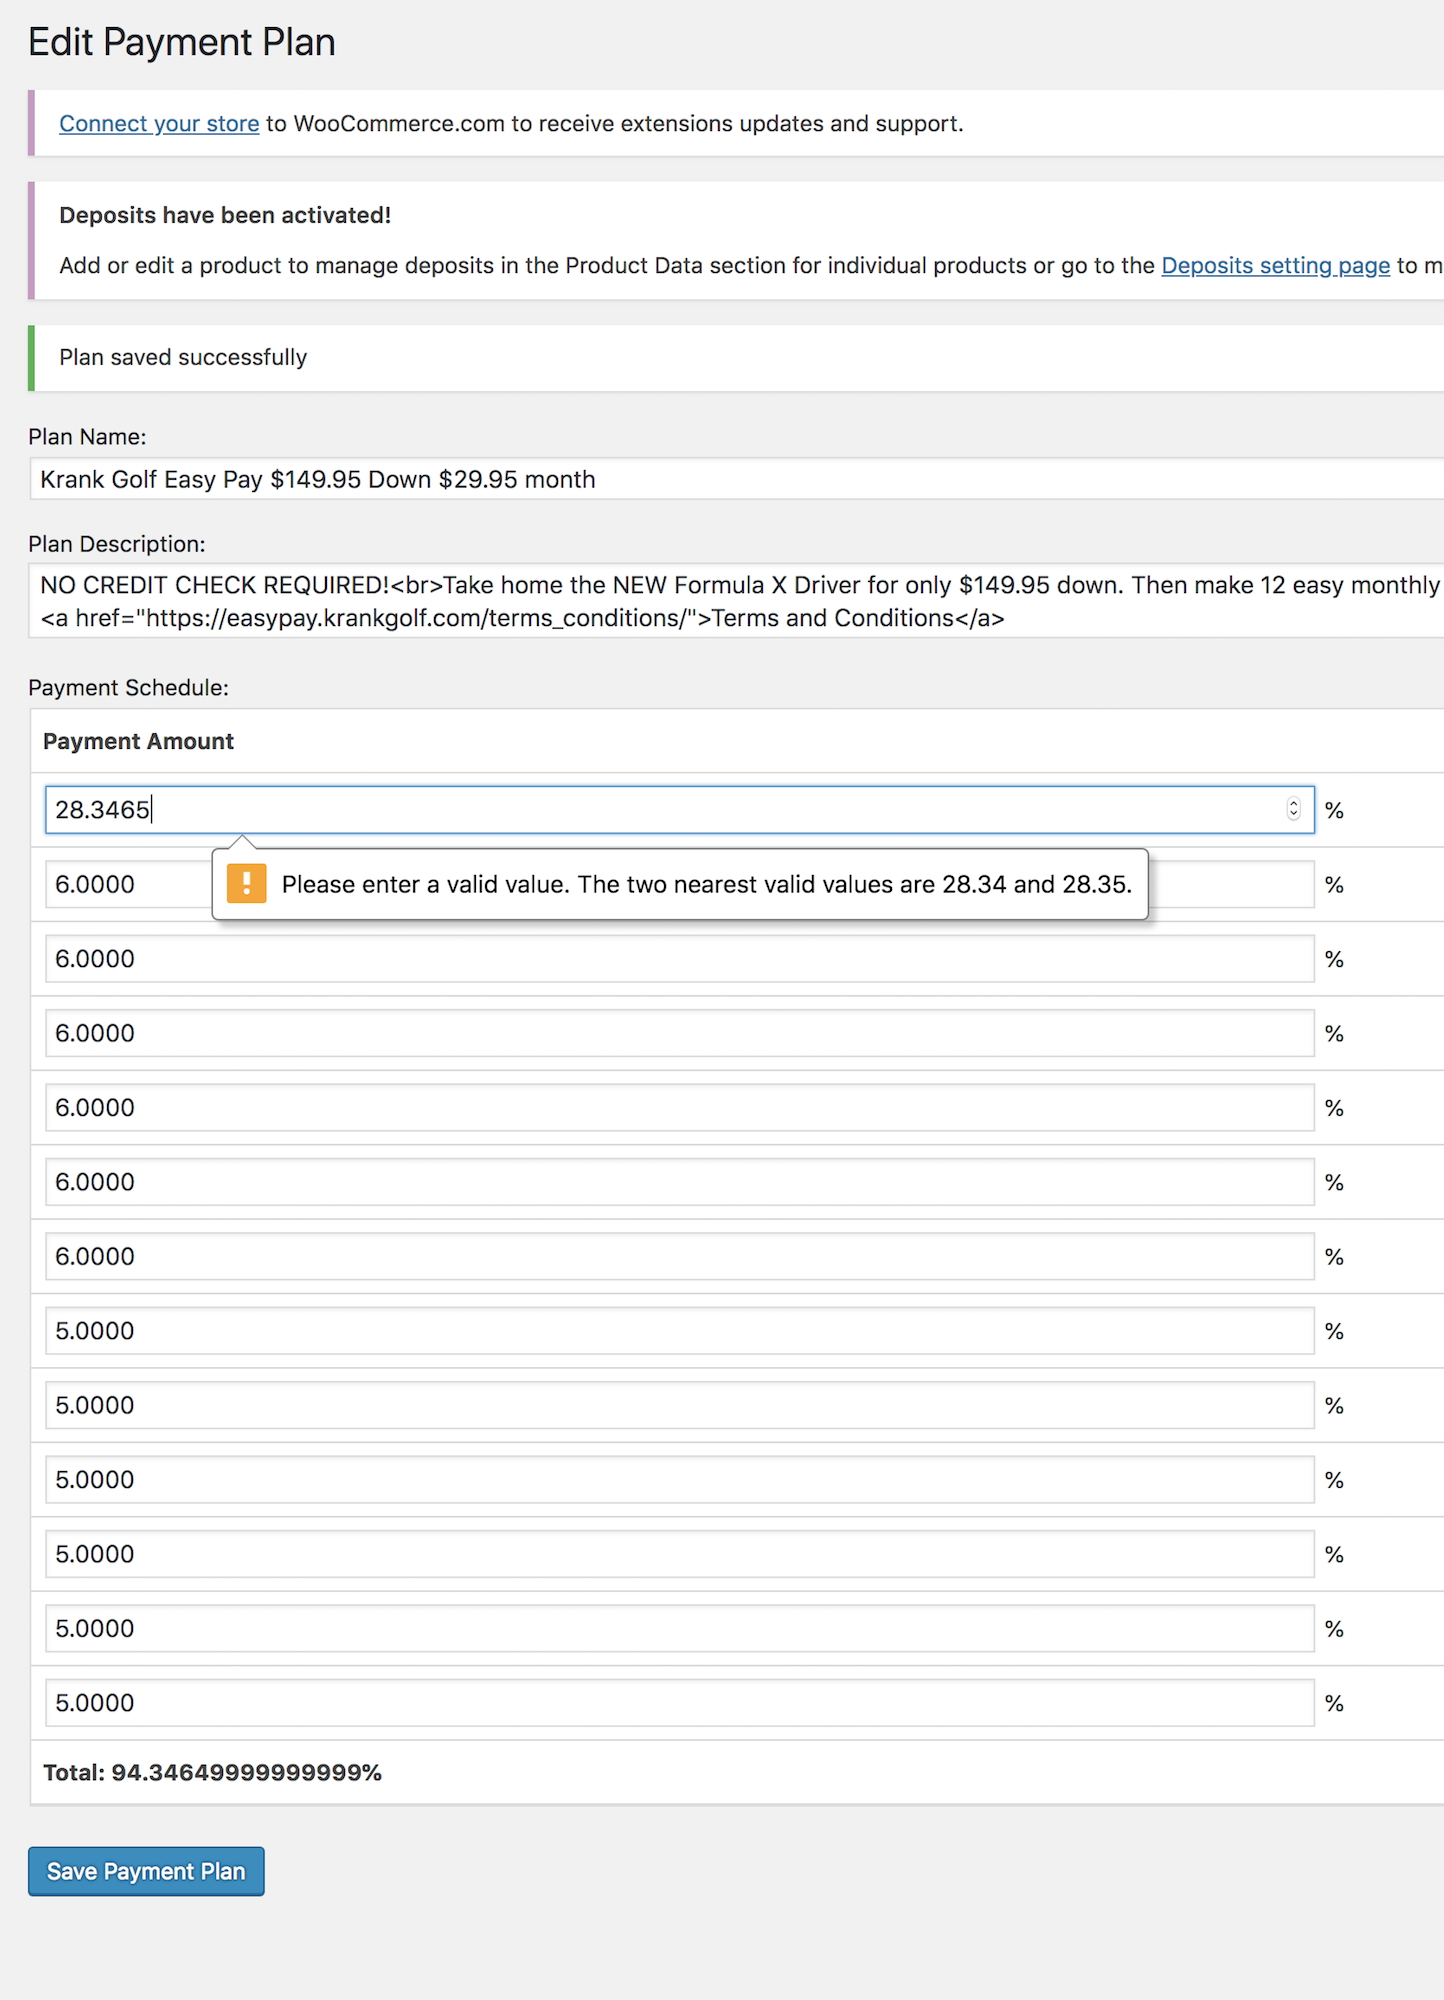Click the percent sign beside the 28.3465 field

[x=1334, y=811]
